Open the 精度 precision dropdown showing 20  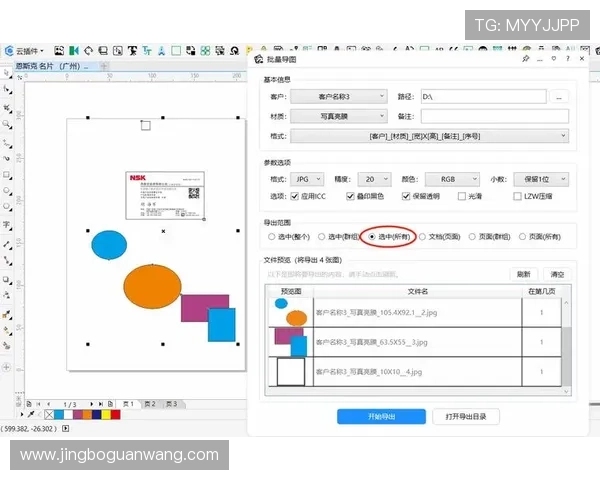(x=374, y=179)
